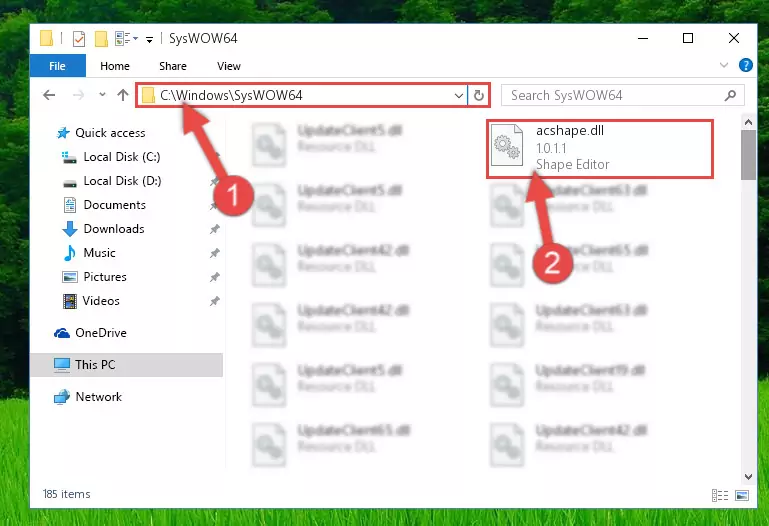Switch to Large icons view layout

point(742,496)
